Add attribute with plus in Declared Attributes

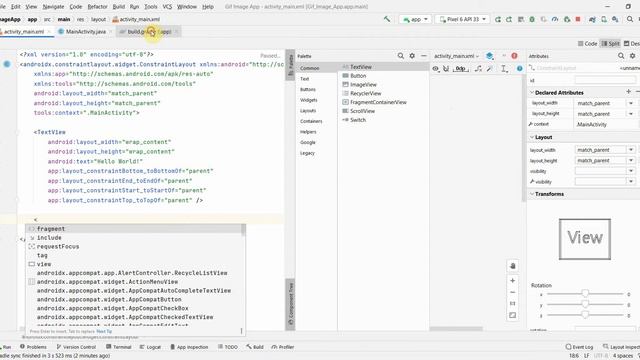pos(629,92)
